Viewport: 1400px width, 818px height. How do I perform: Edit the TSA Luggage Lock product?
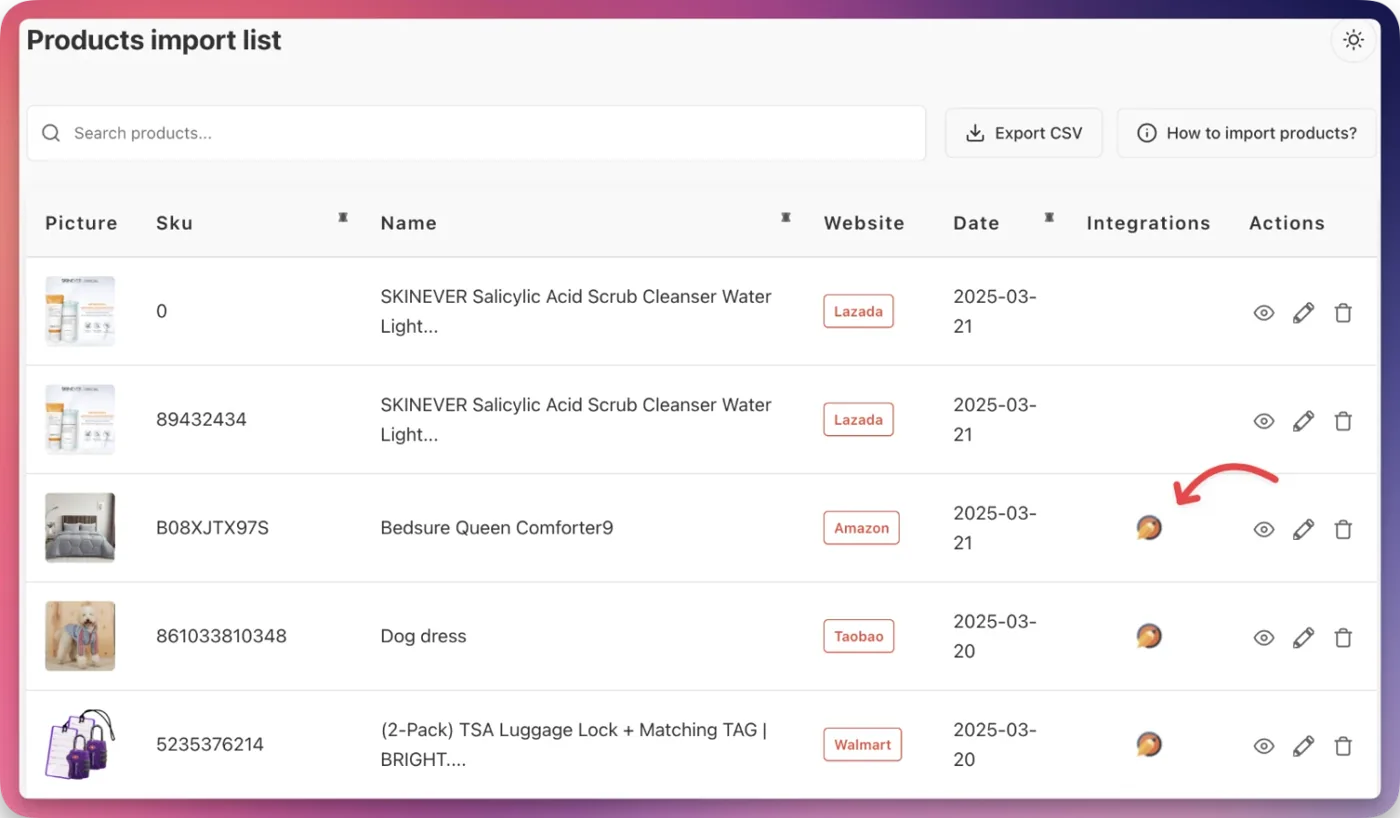click(1303, 745)
